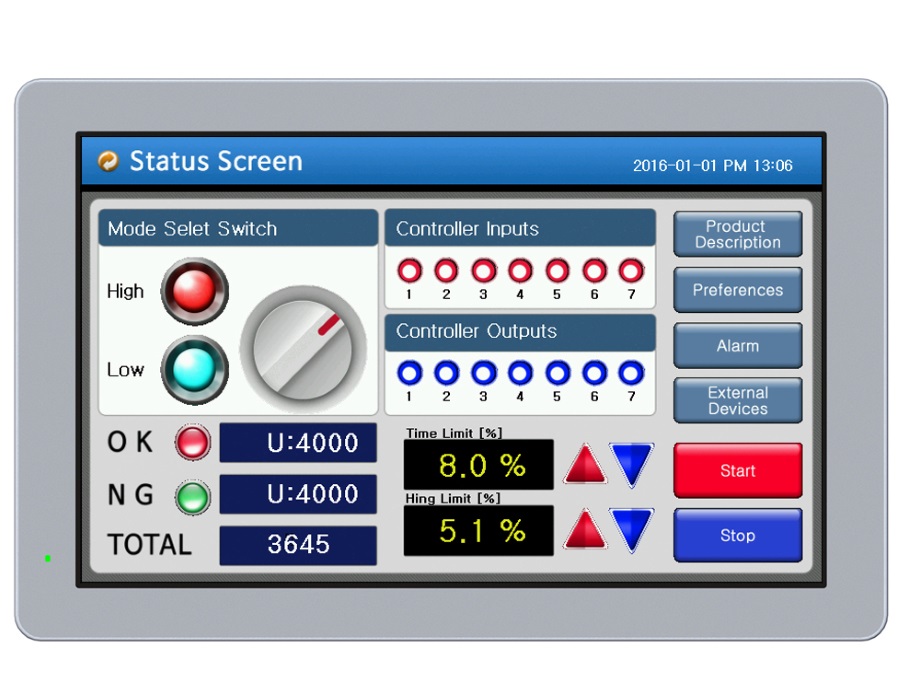Toggle Controller Output indicator 1
Screen dimensions: 900x696
click(x=409, y=373)
